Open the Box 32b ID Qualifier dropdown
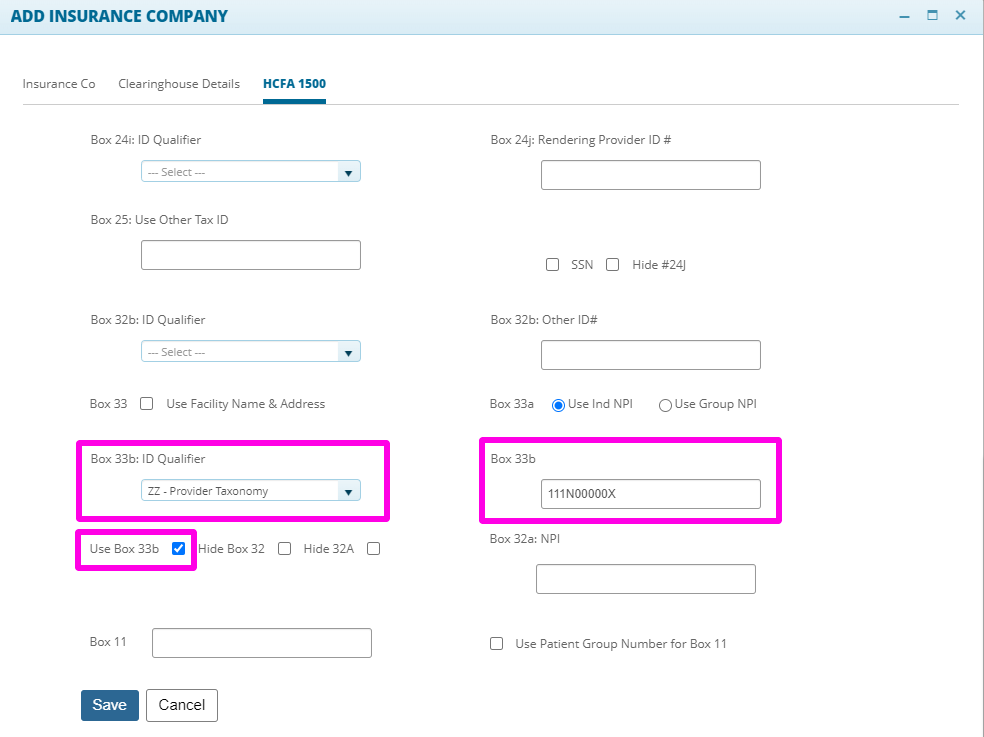Viewport: 984px width, 737px height. [348, 351]
